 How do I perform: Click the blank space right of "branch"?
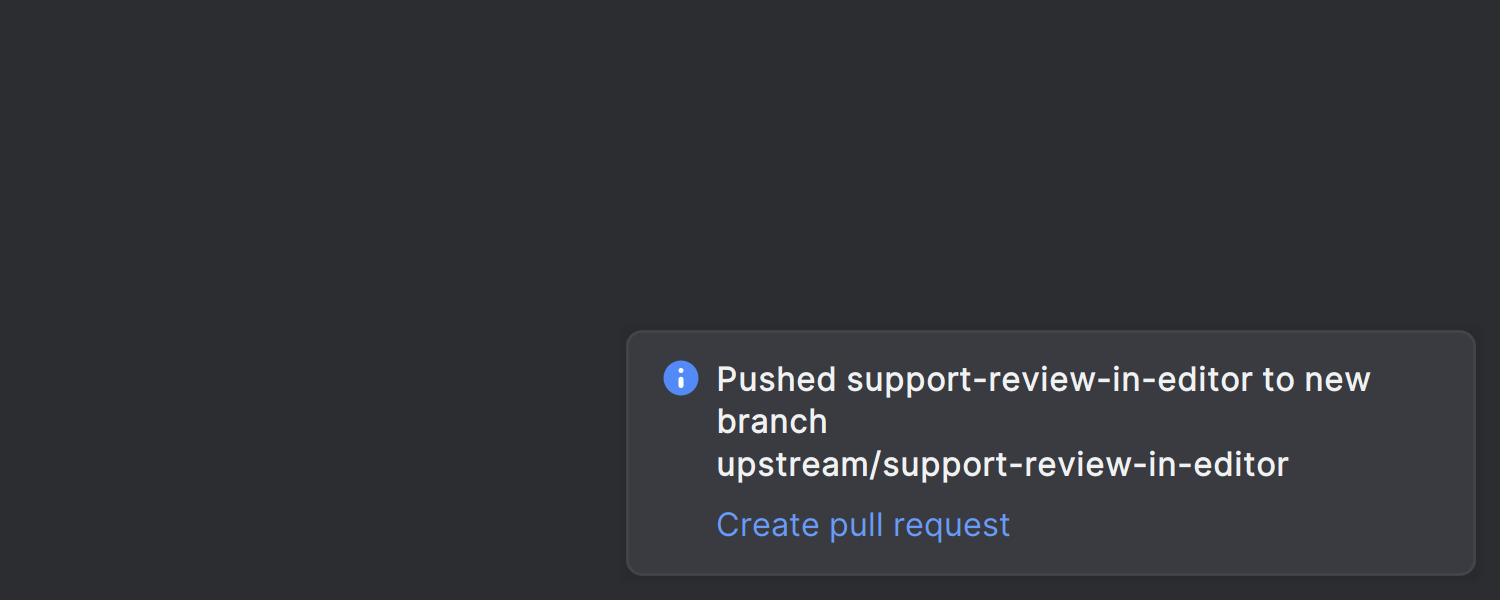1100,422
